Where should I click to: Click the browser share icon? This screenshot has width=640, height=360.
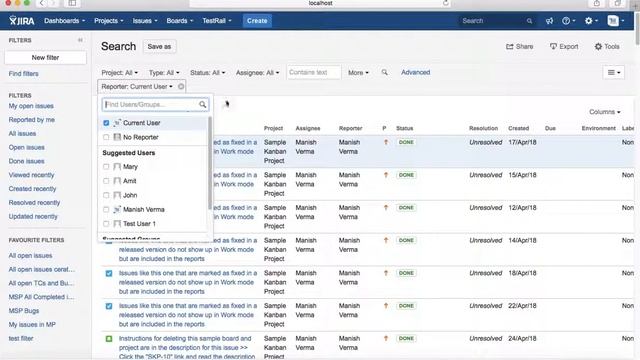596,3
